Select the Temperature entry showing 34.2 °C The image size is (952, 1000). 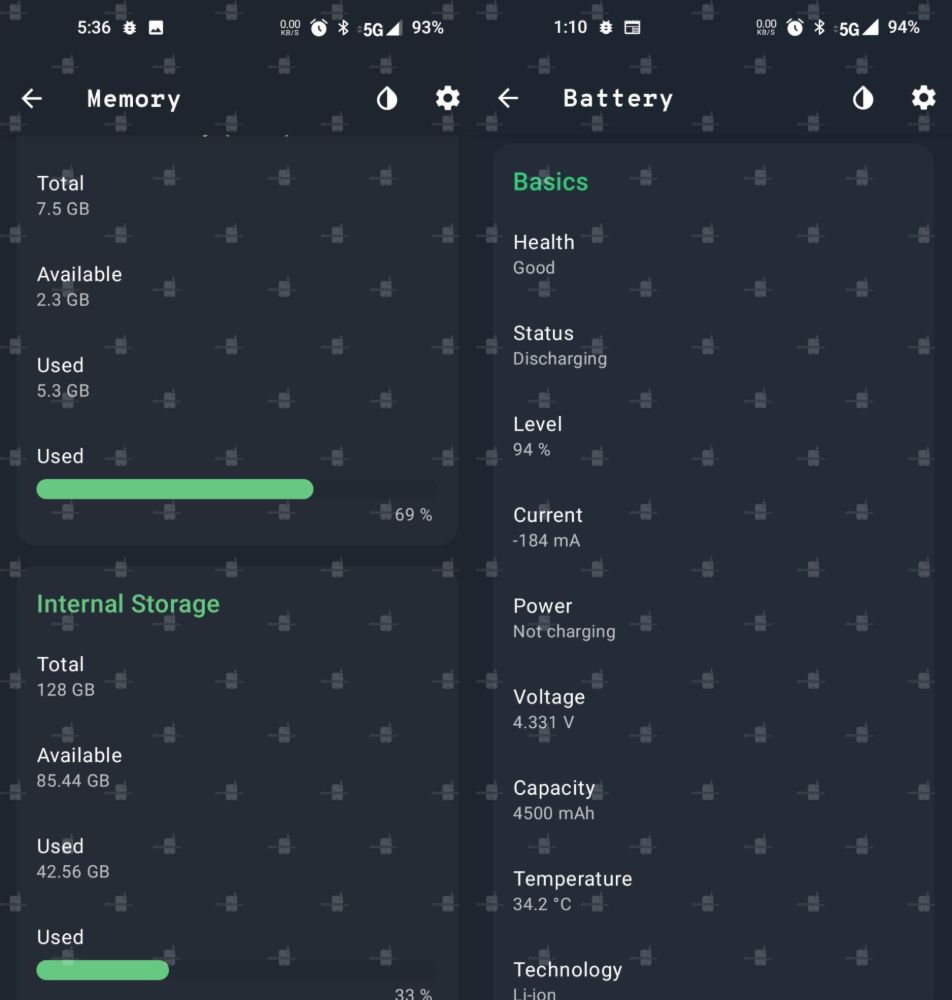[x=572, y=891]
